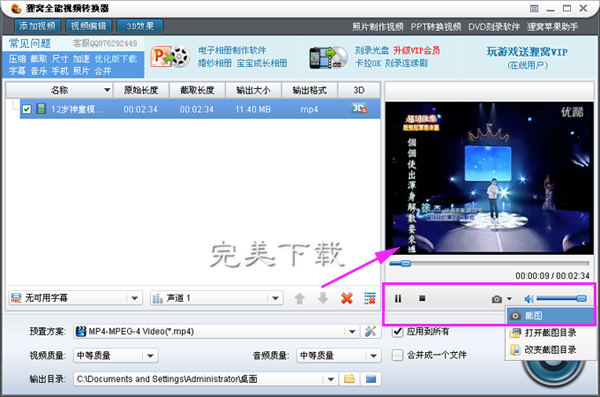Click the 宝宝成长相册 link

coord(262,63)
